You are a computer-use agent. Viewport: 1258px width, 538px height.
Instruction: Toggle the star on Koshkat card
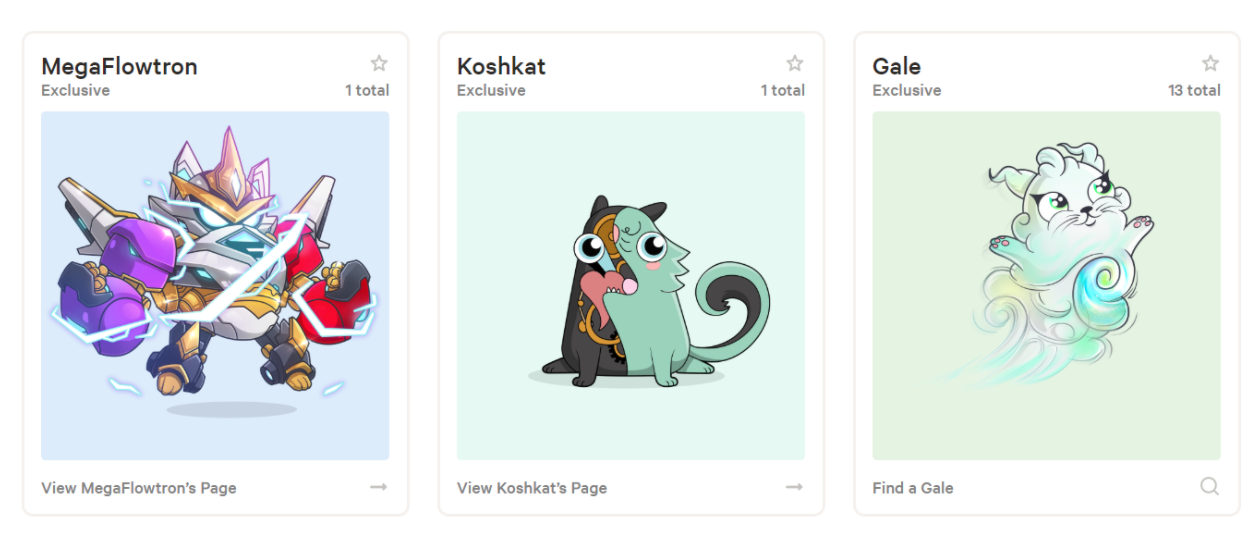tap(795, 64)
